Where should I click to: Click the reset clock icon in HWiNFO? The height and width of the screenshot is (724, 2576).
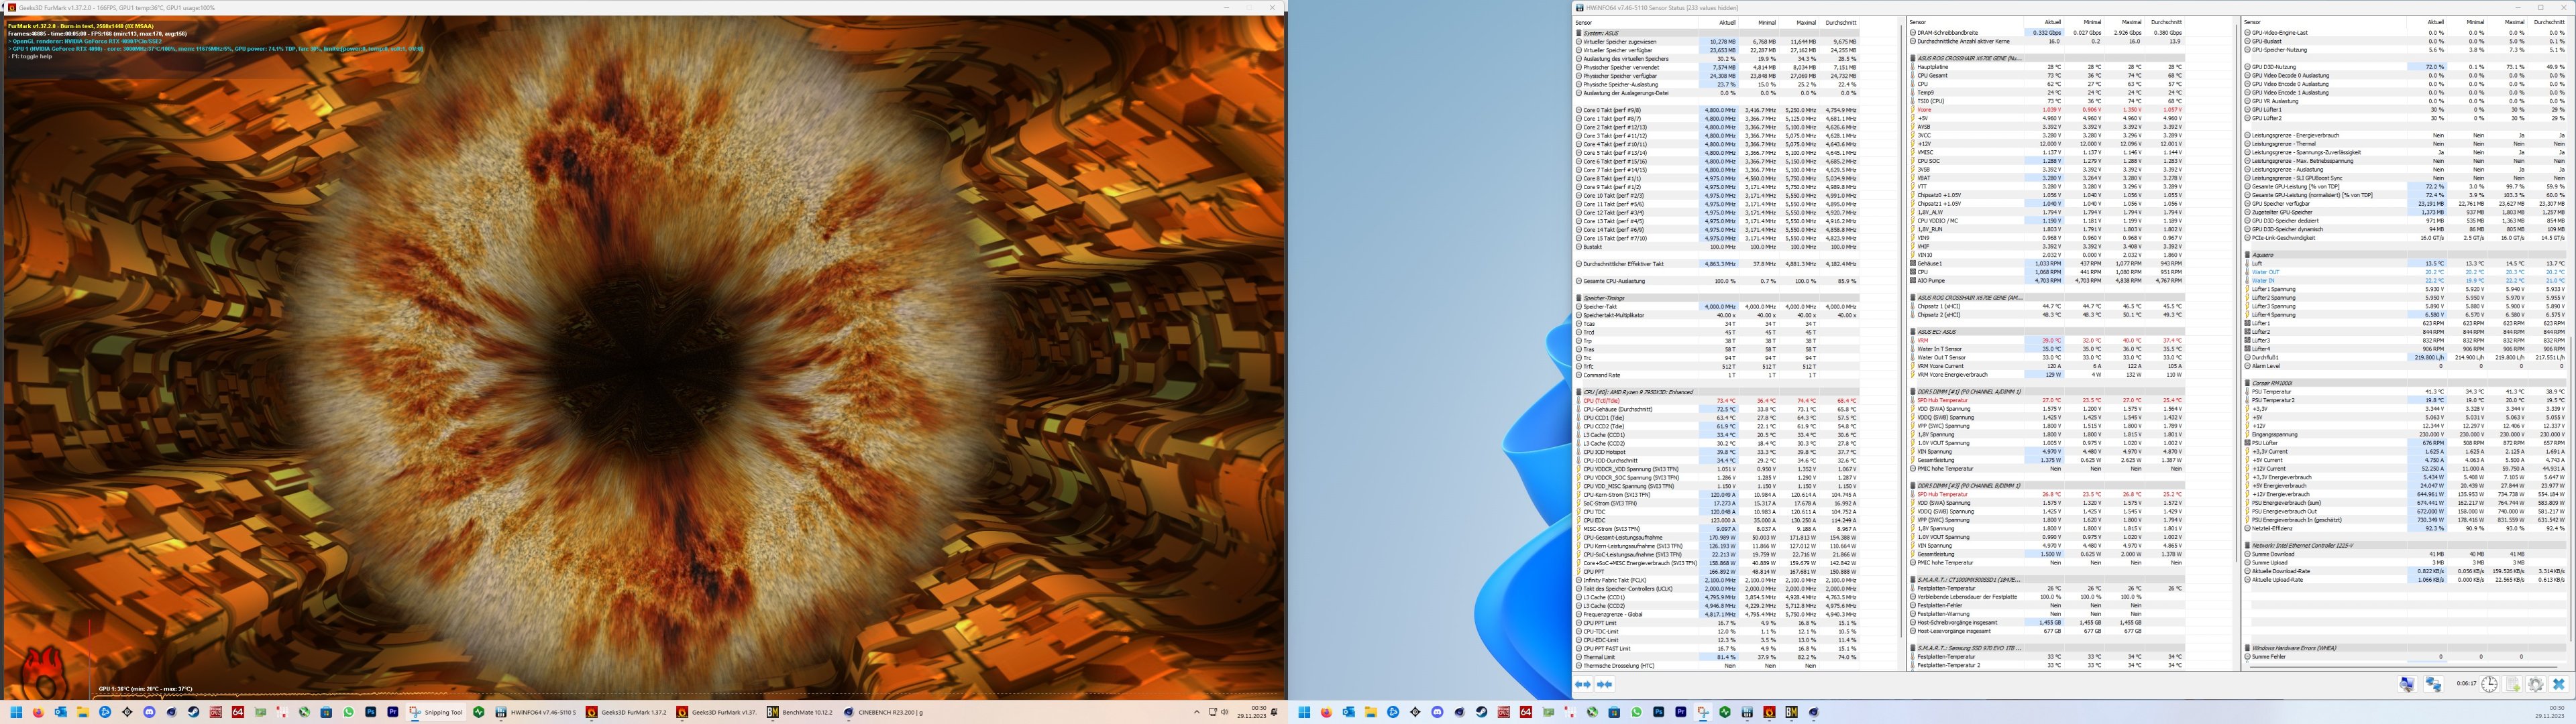click(2489, 684)
